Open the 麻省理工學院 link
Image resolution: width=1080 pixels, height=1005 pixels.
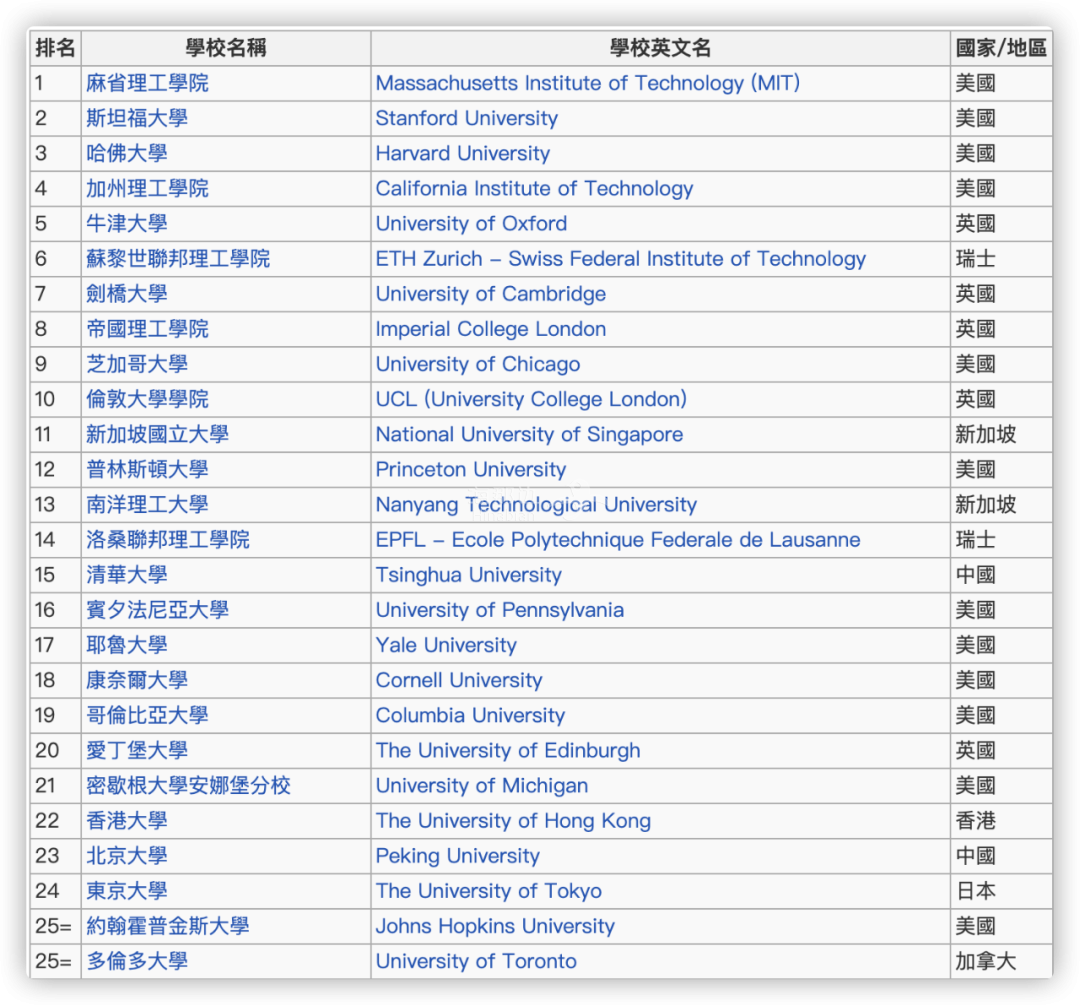click(147, 83)
